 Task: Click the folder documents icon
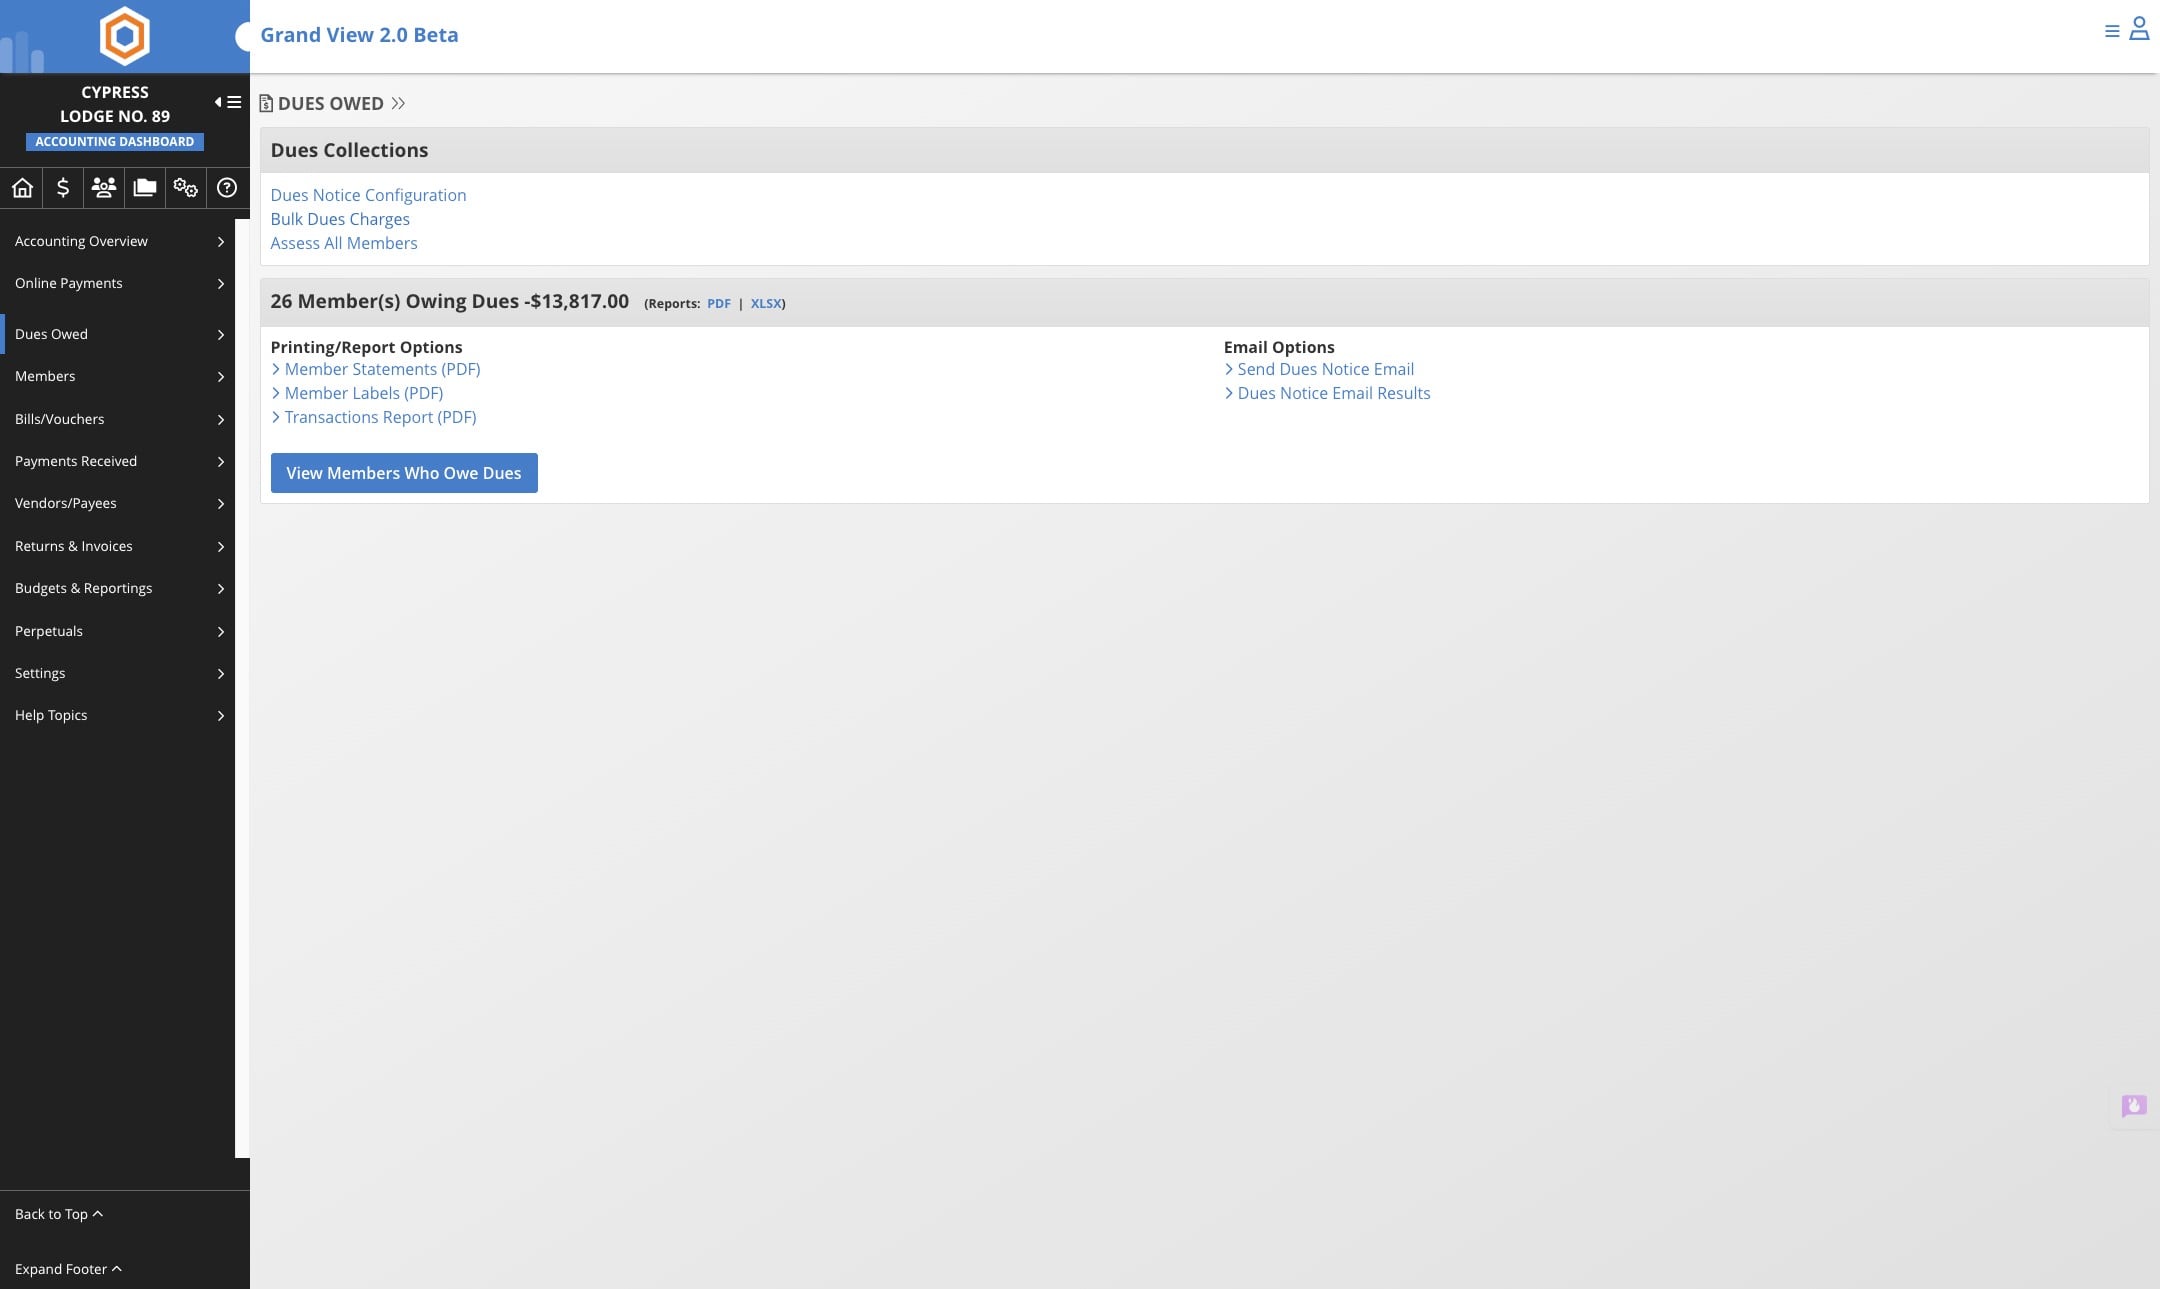tap(144, 188)
